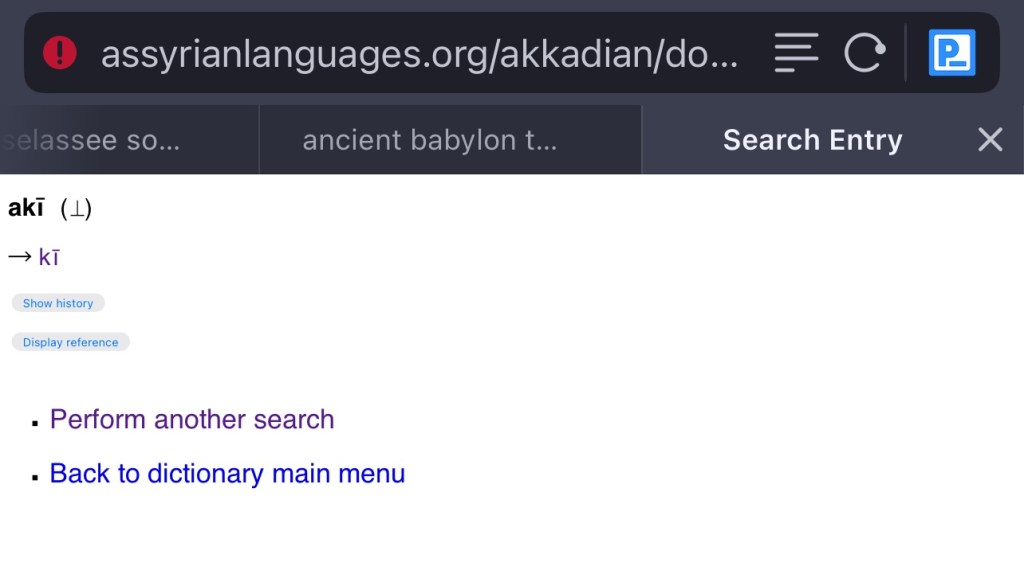The height and width of the screenshot is (578, 1024).
Task: Focus the assyrianlanguages.org URL field
Action: tap(420, 54)
